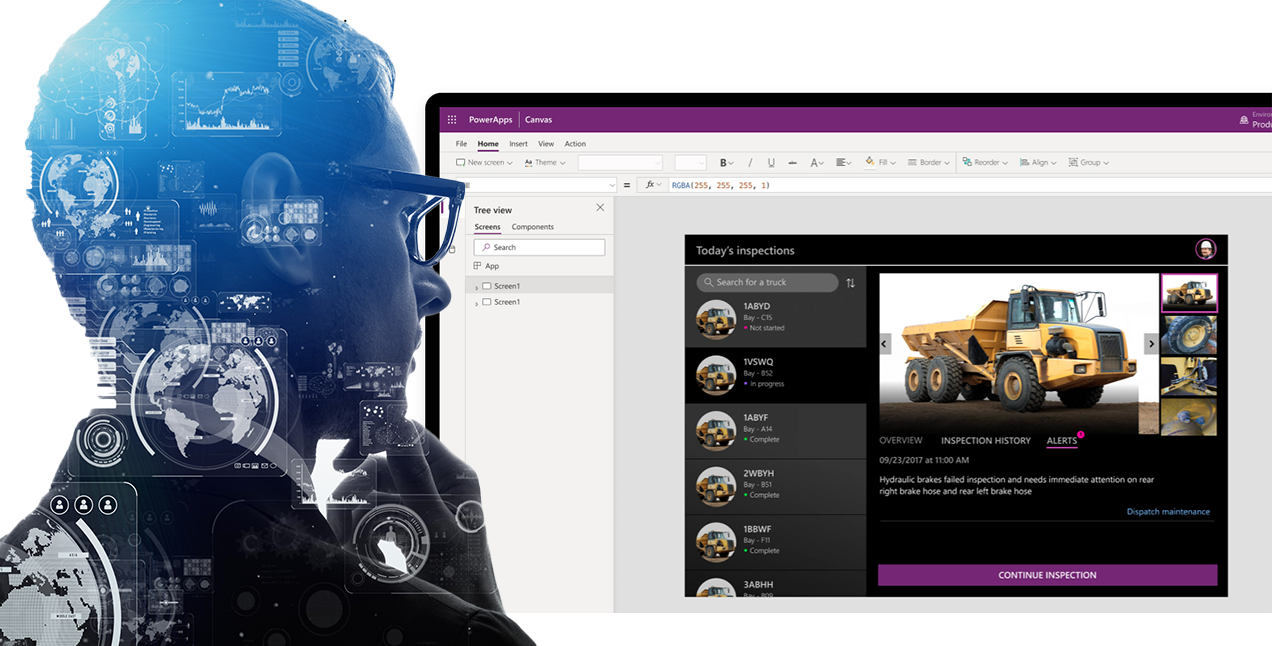Switch to the ALERTS tab
The image size is (1280, 646).
point(1062,440)
